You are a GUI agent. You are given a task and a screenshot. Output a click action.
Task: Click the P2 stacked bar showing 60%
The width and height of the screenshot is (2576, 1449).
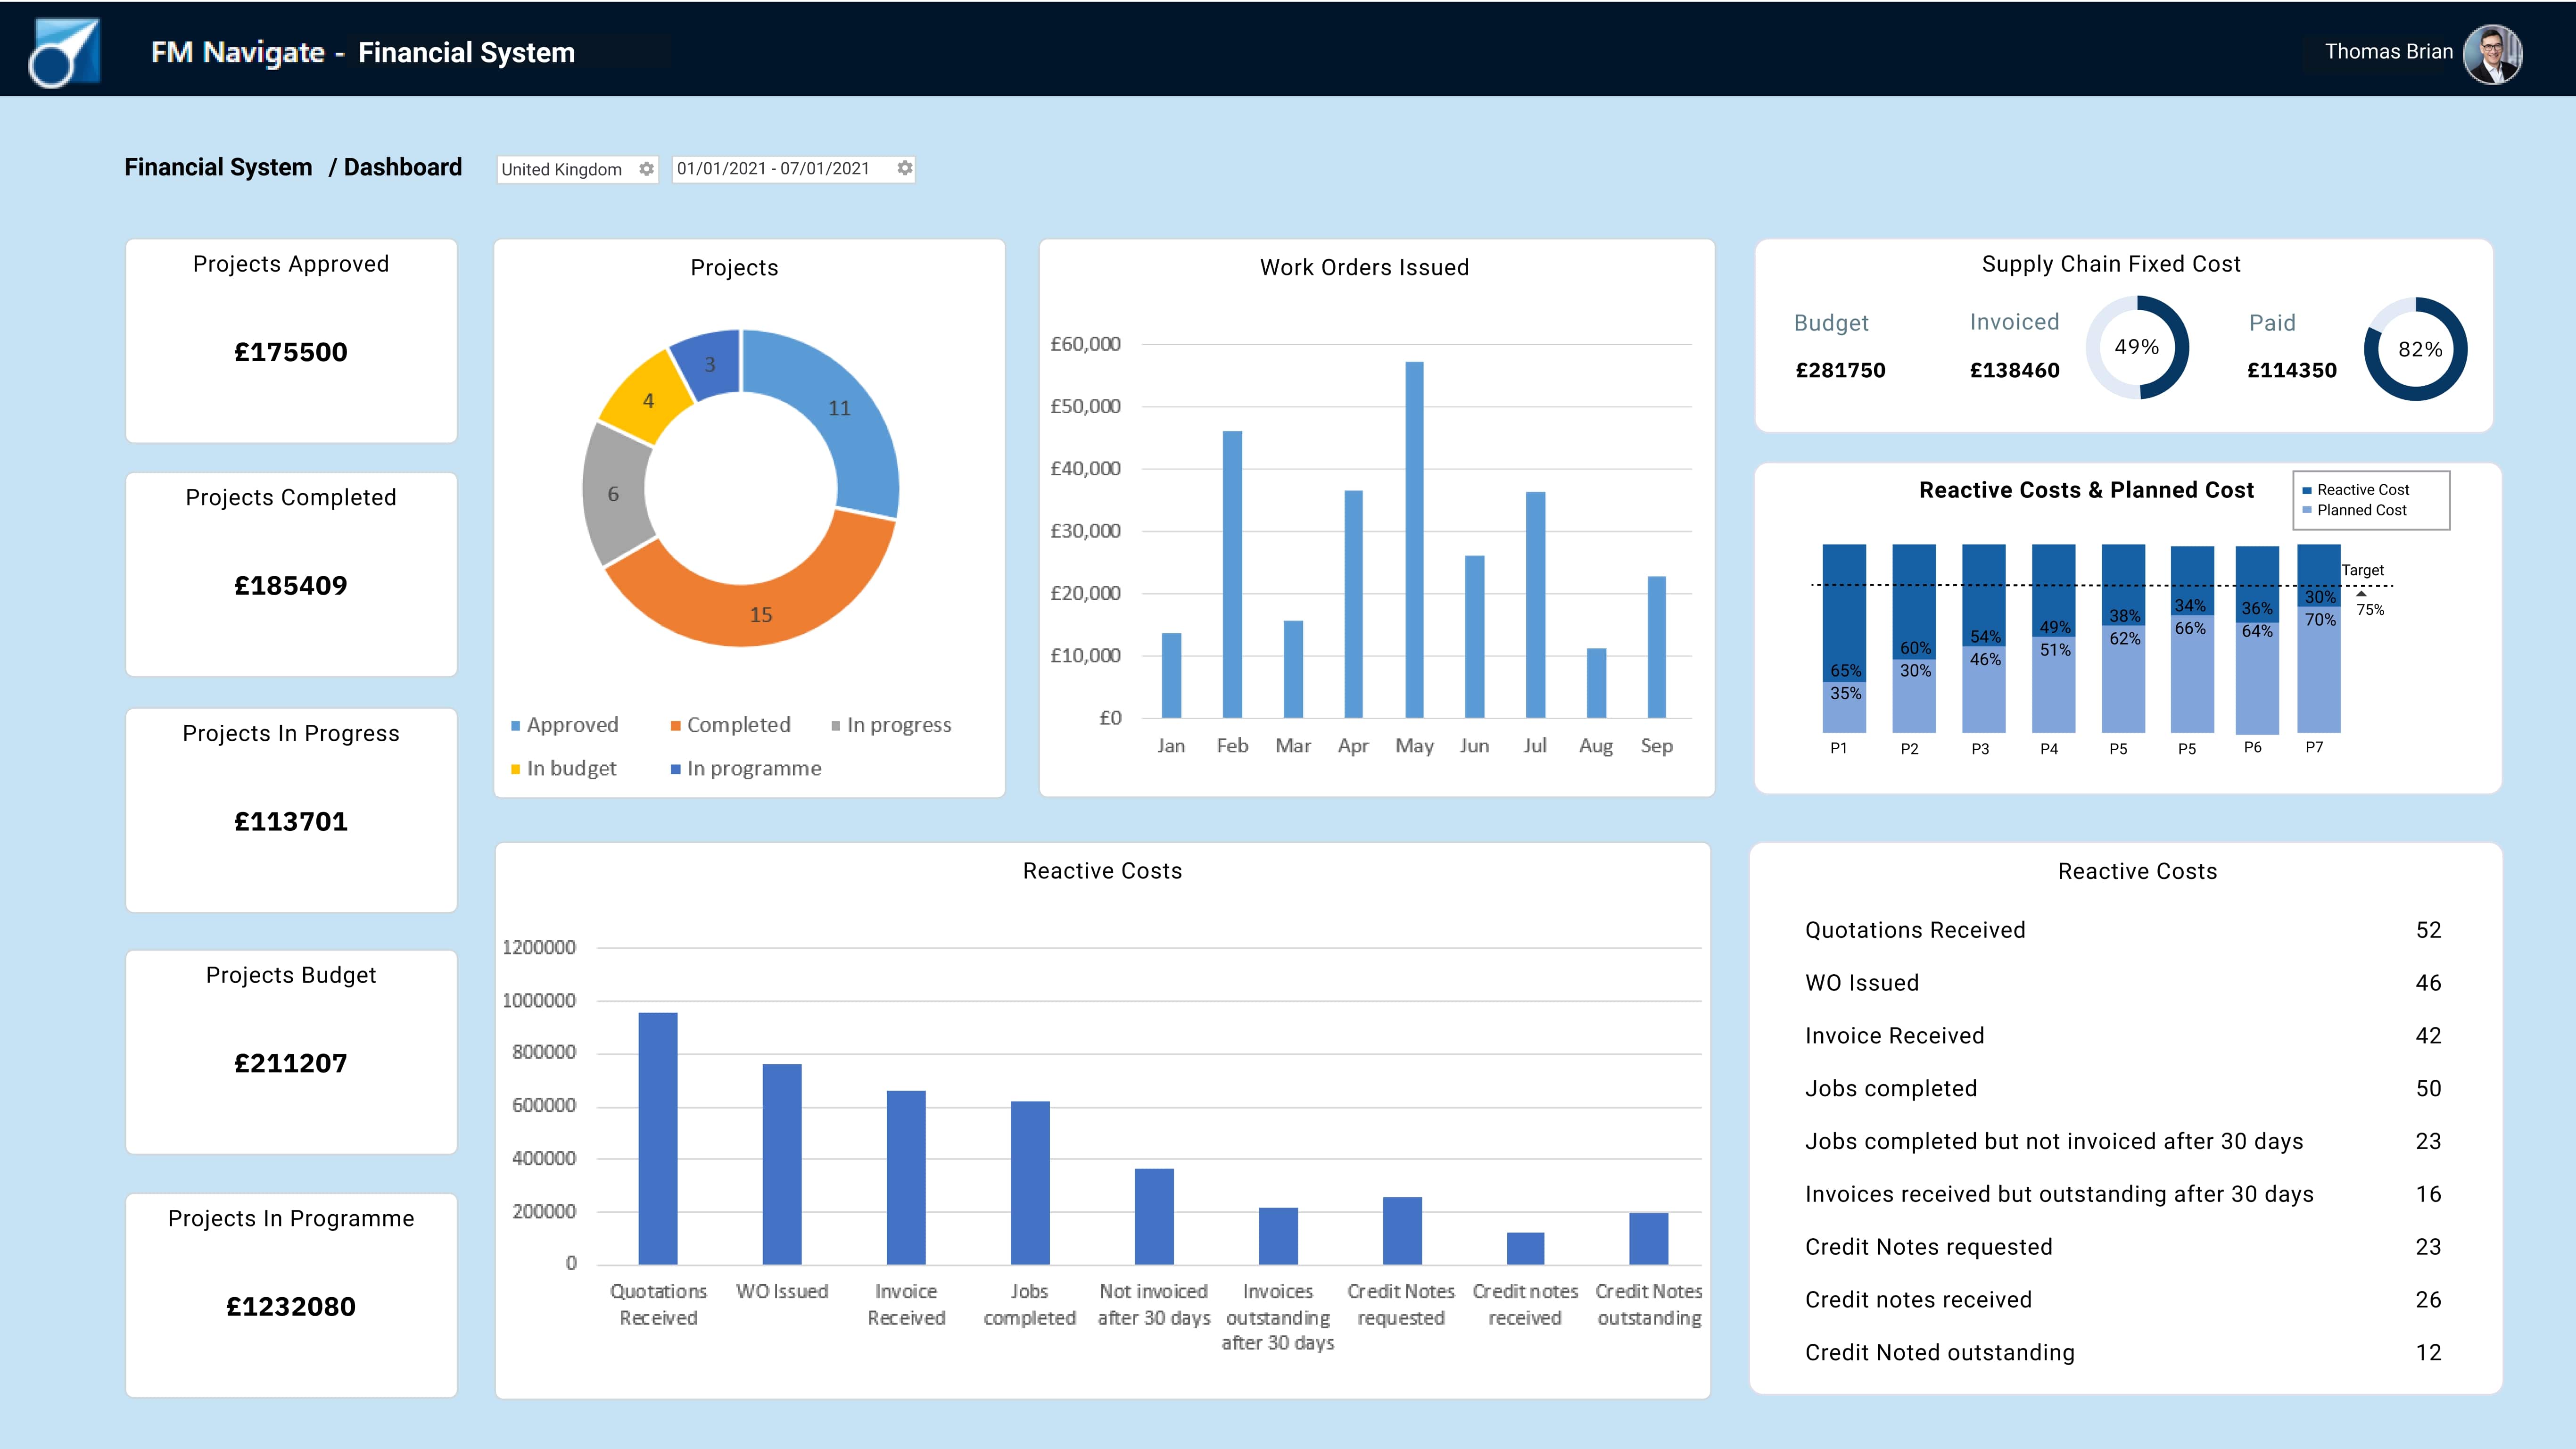point(1914,638)
